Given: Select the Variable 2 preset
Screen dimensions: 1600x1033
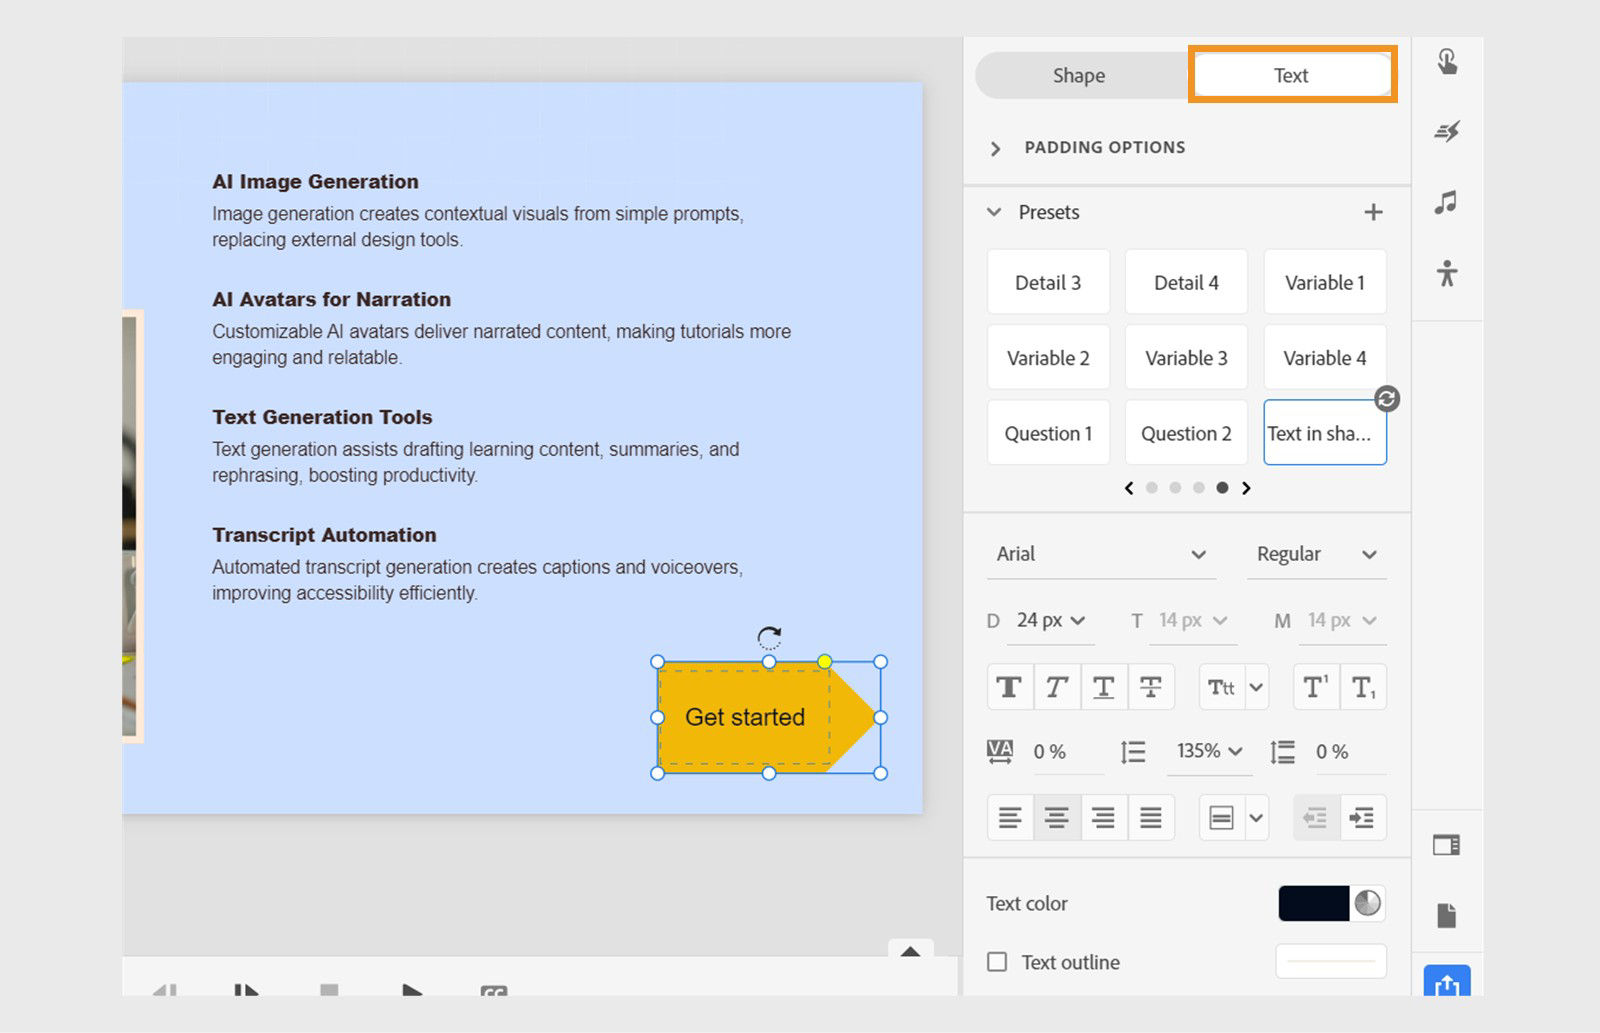Looking at the screenshot, I should point(1048,357).
